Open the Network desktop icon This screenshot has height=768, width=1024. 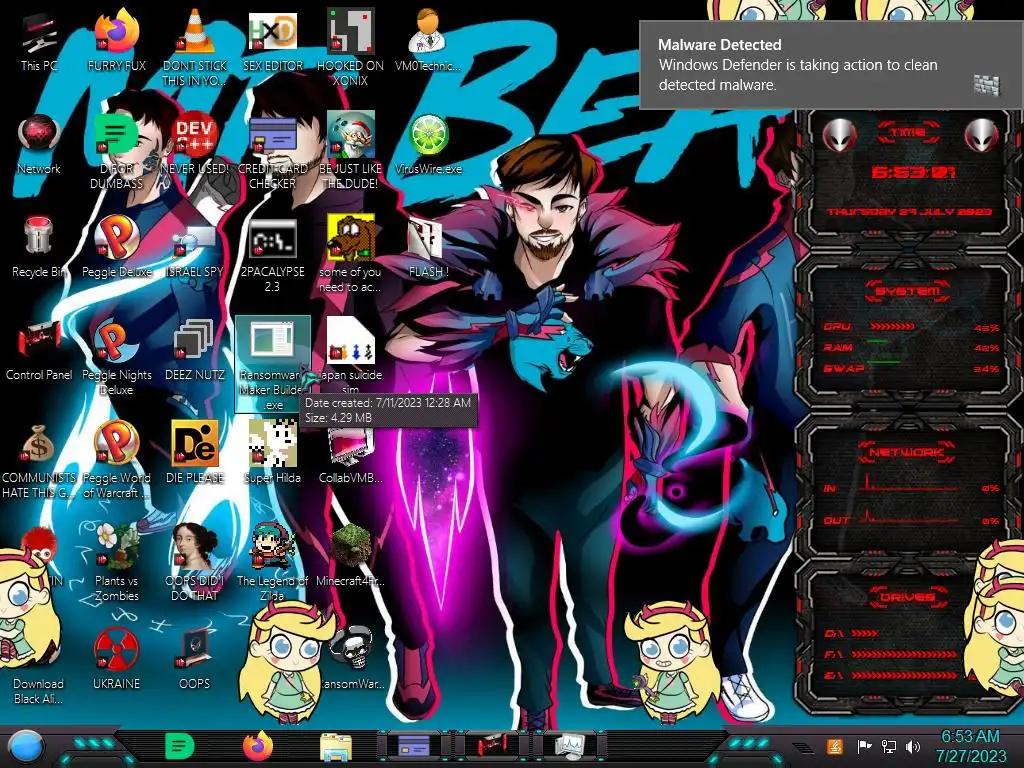[39, 142]
